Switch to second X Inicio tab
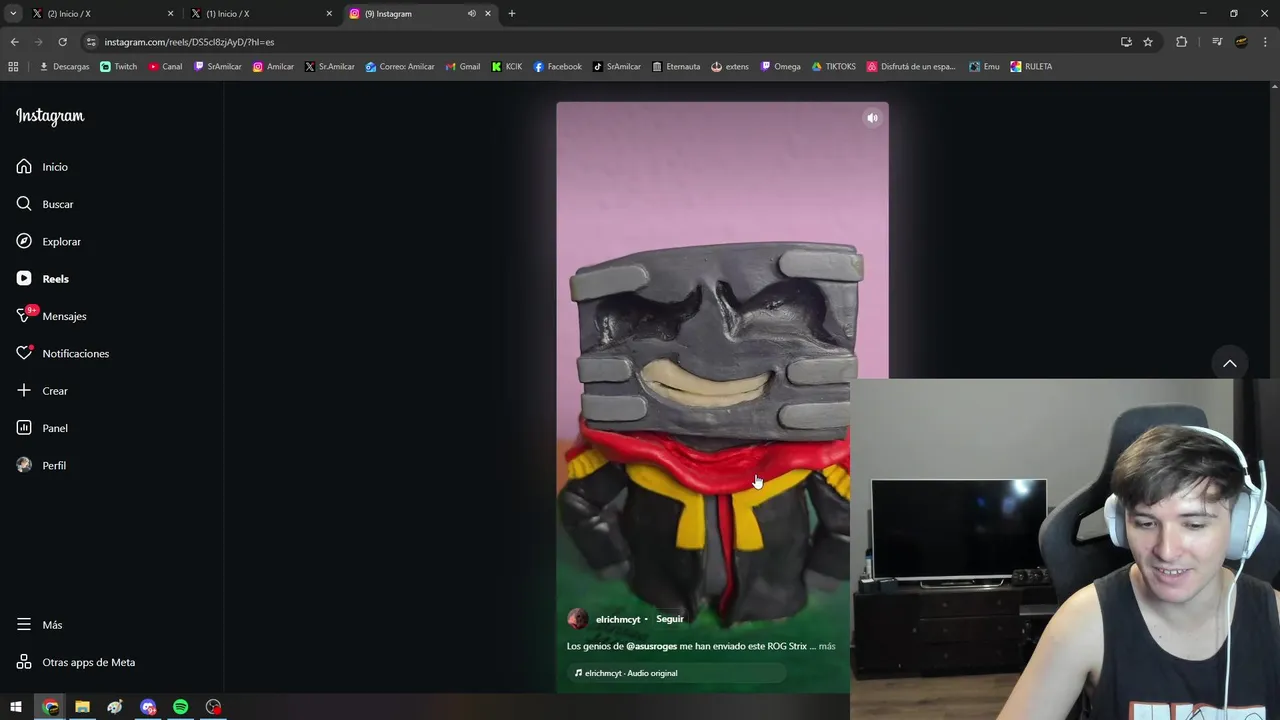The height and width of the screenshot is (720, 1280). click(260, 14)
